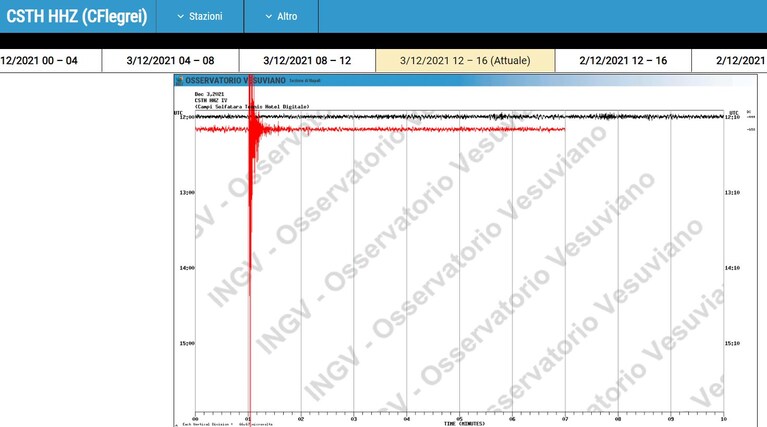Click the Stazioni chevron arrow
This screenshot has width=767, height=427.
click(180, 17)
